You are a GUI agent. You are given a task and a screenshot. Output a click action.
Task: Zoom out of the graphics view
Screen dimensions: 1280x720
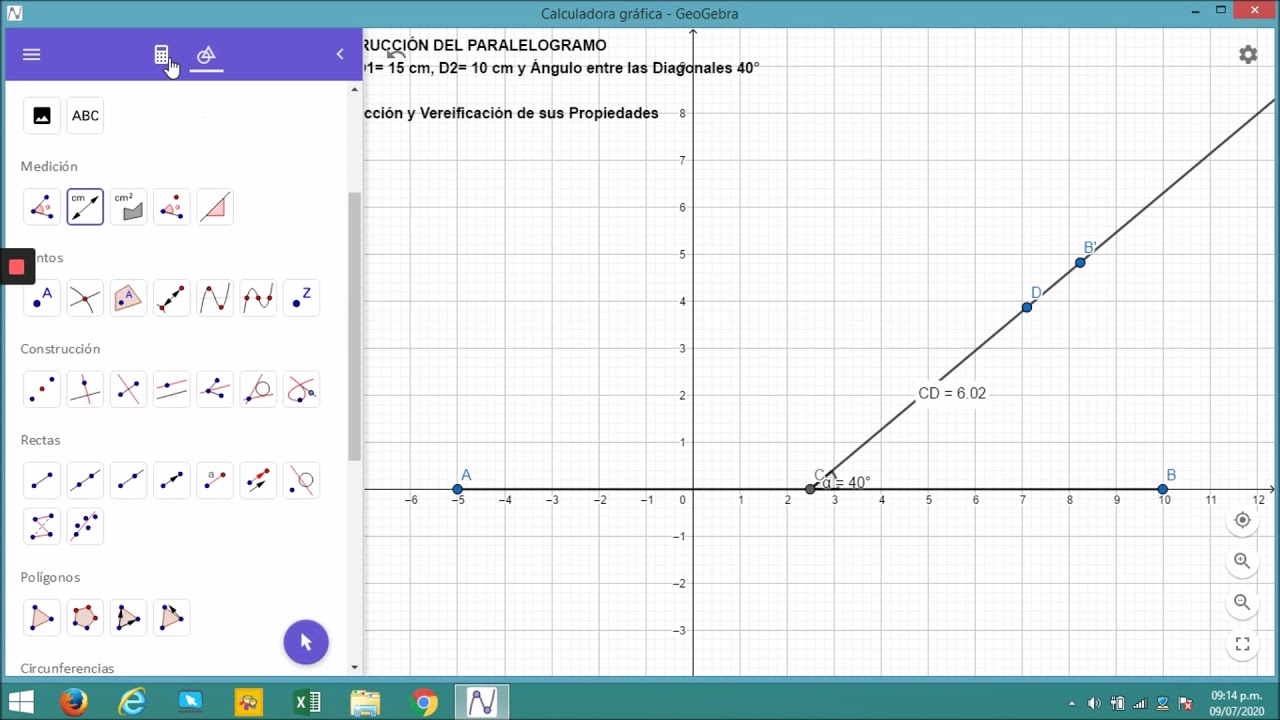coord(1242,602)
